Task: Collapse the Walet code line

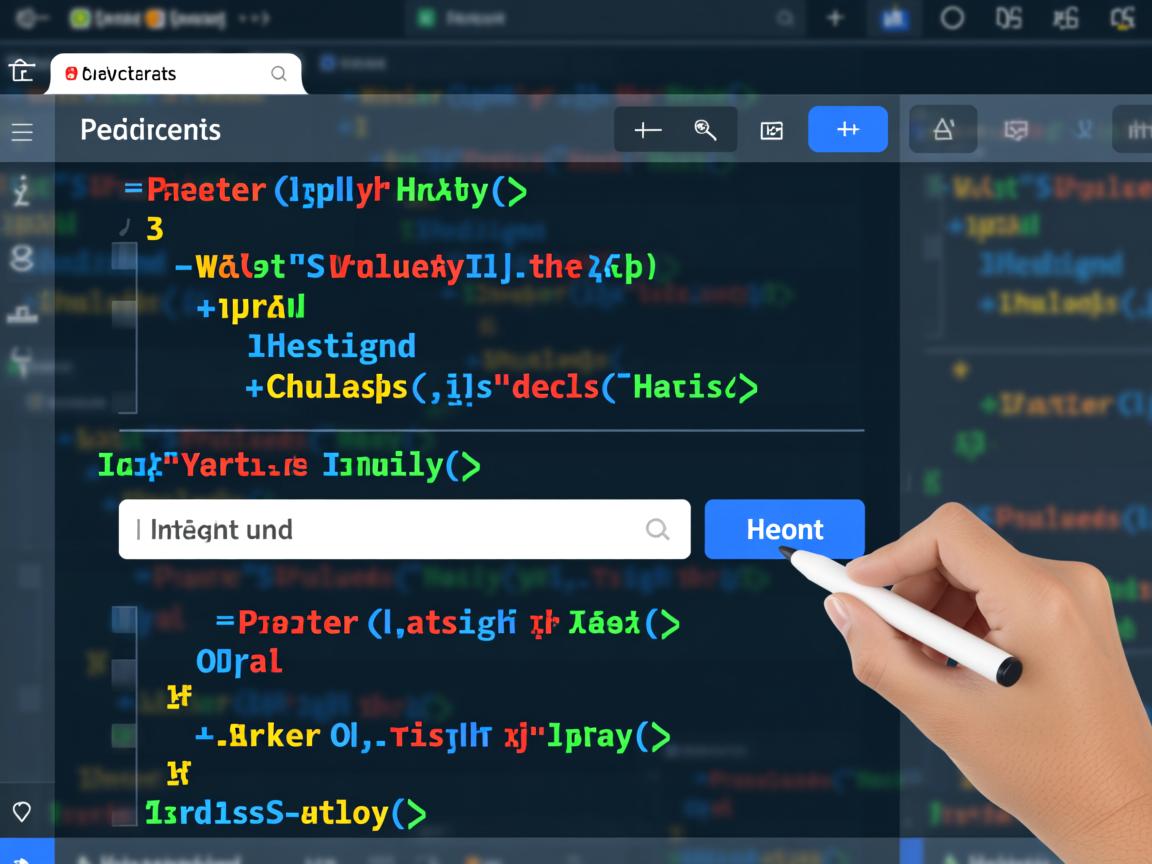Action: (x=183, y=266)
